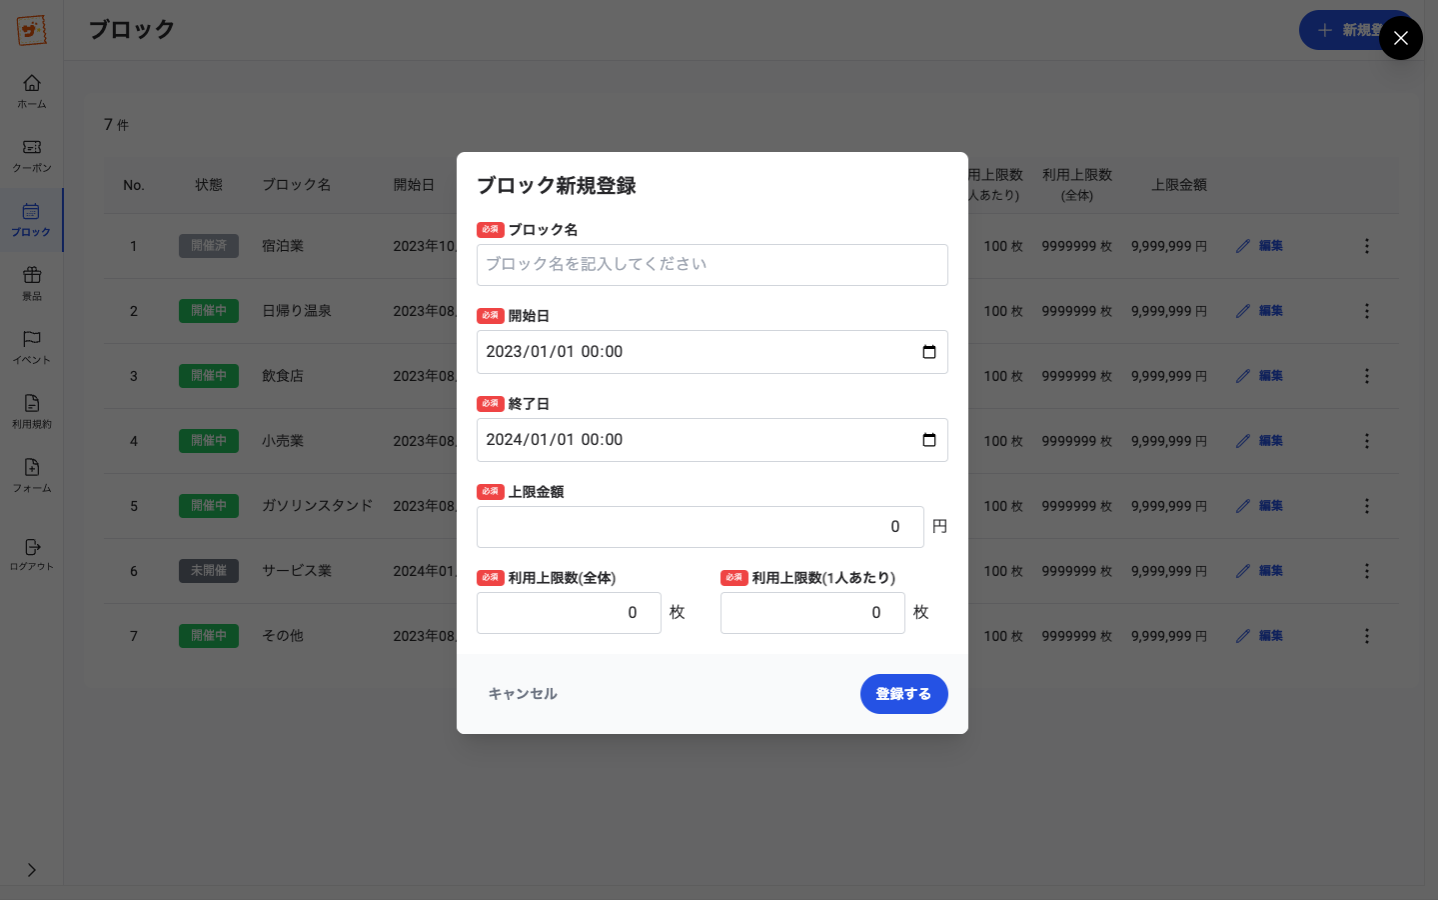Click the ガソリンスタンド block name cell
Screen dimensions: 1439x900
pos(317,506)
